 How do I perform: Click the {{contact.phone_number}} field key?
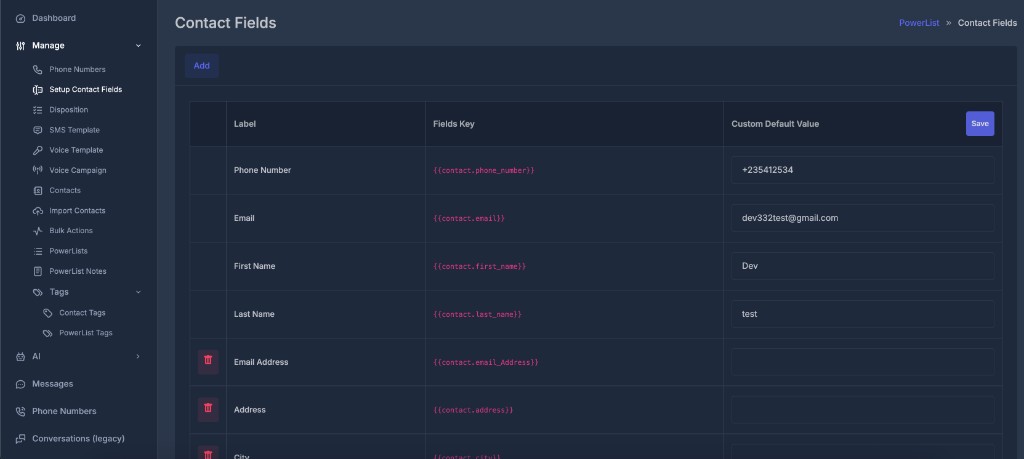tap(484, 170)
